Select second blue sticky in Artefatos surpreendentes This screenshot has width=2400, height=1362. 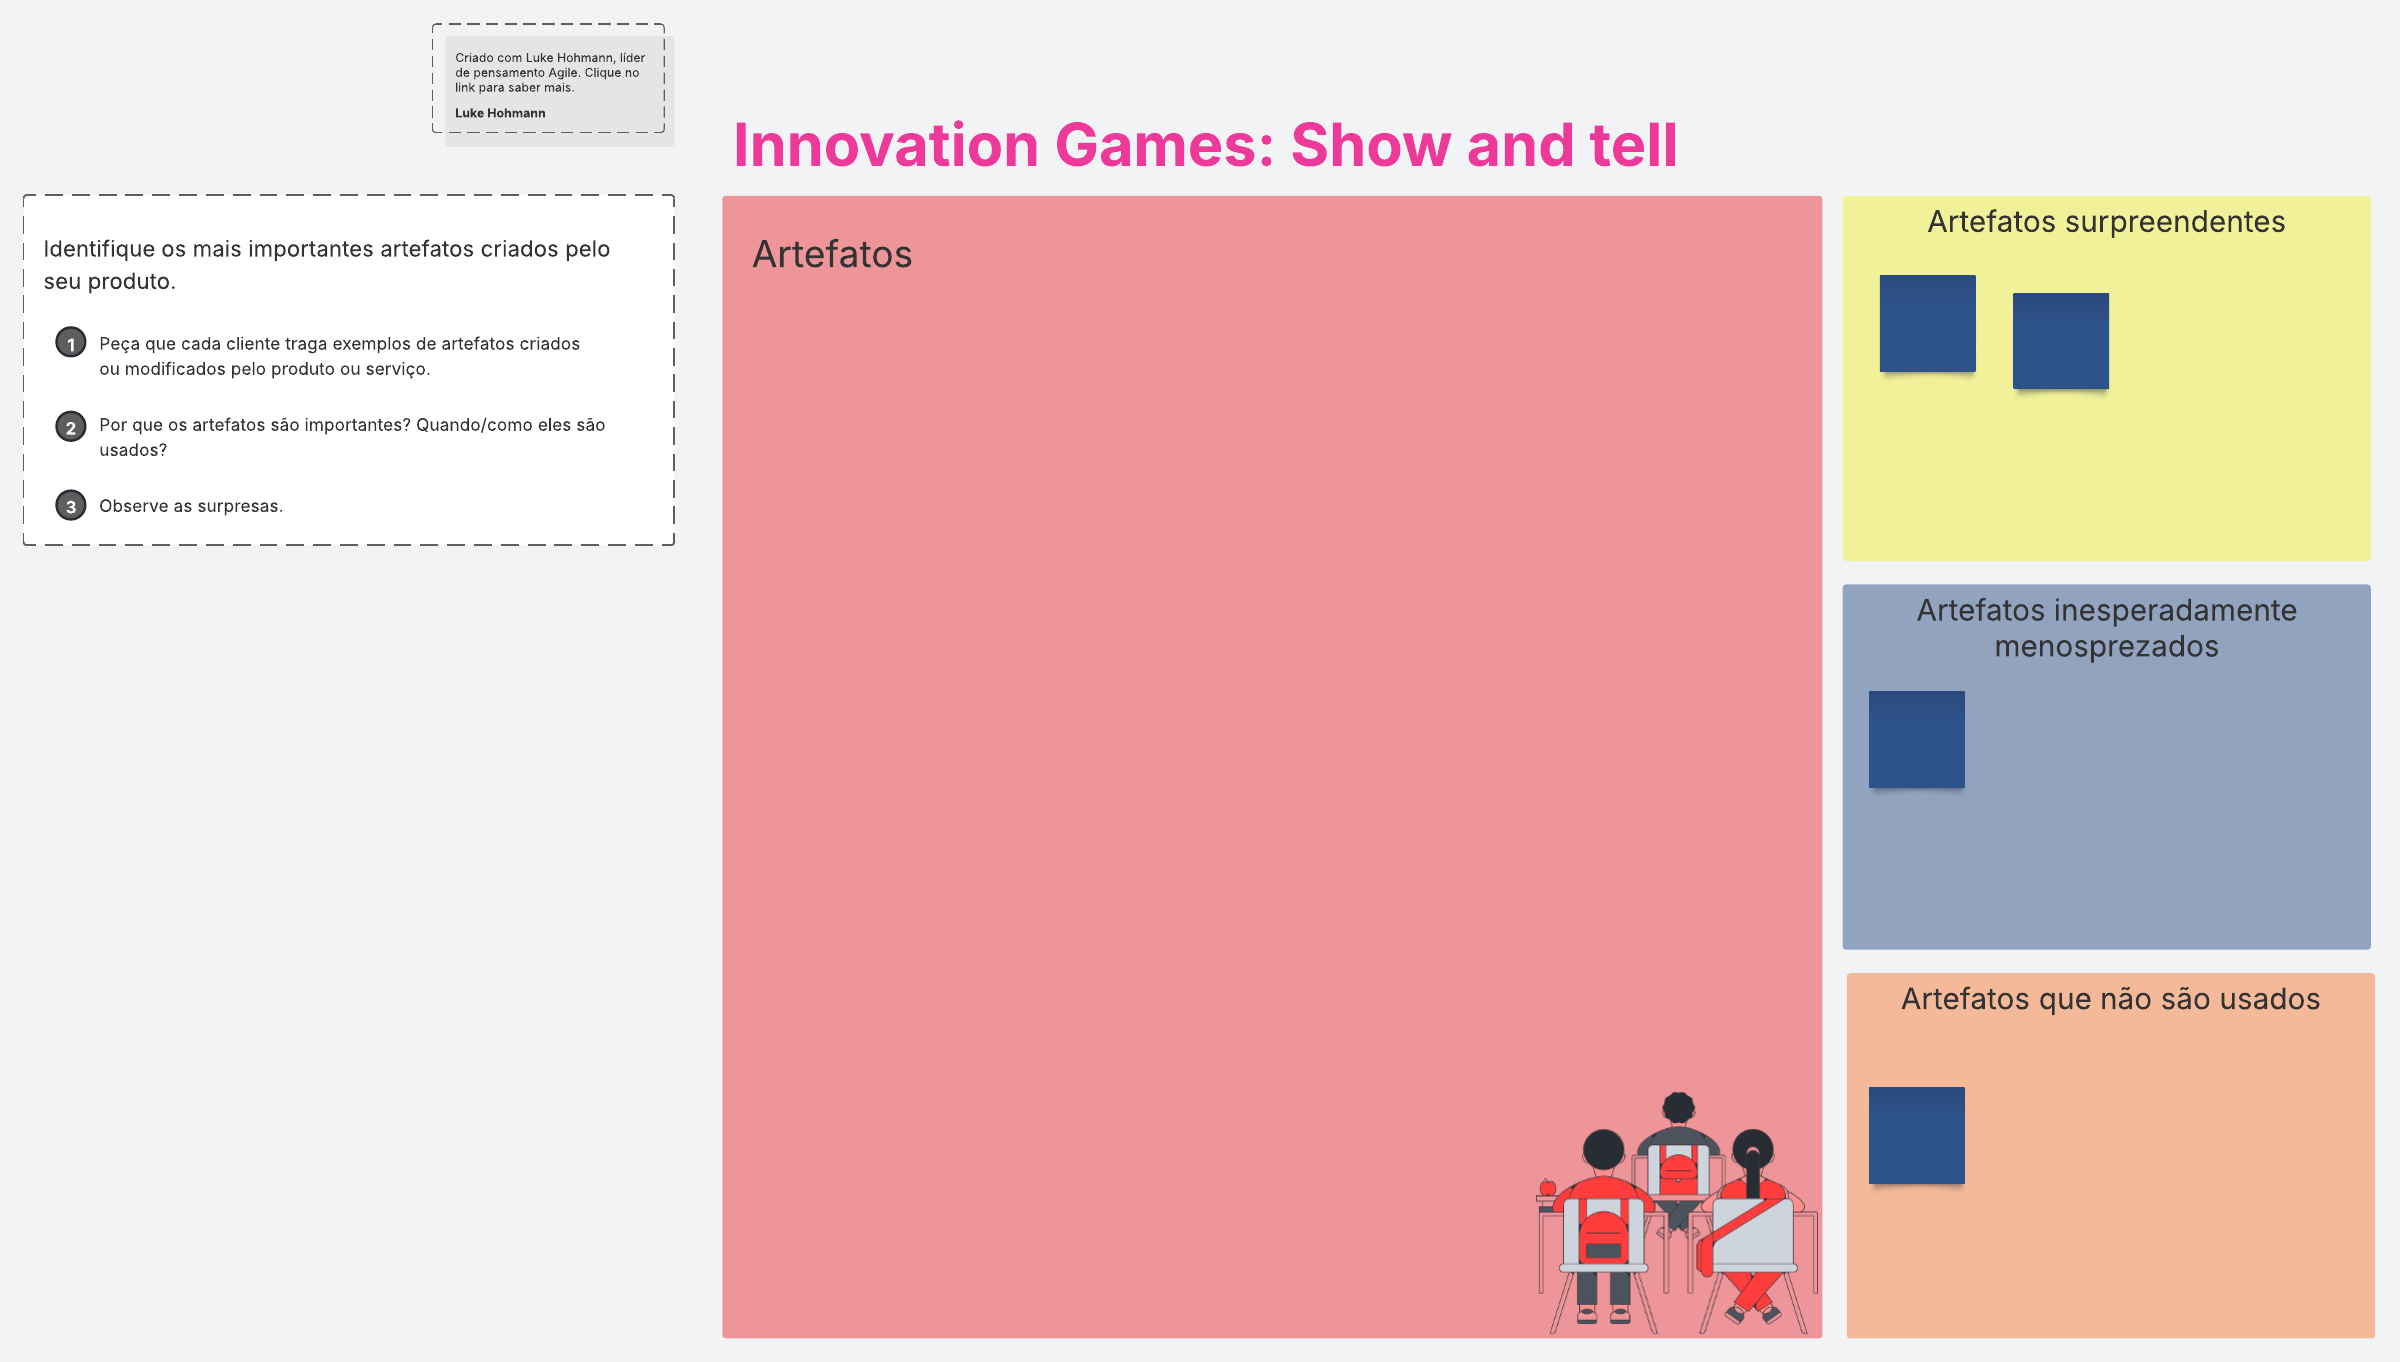click(x=2060, y=341)
